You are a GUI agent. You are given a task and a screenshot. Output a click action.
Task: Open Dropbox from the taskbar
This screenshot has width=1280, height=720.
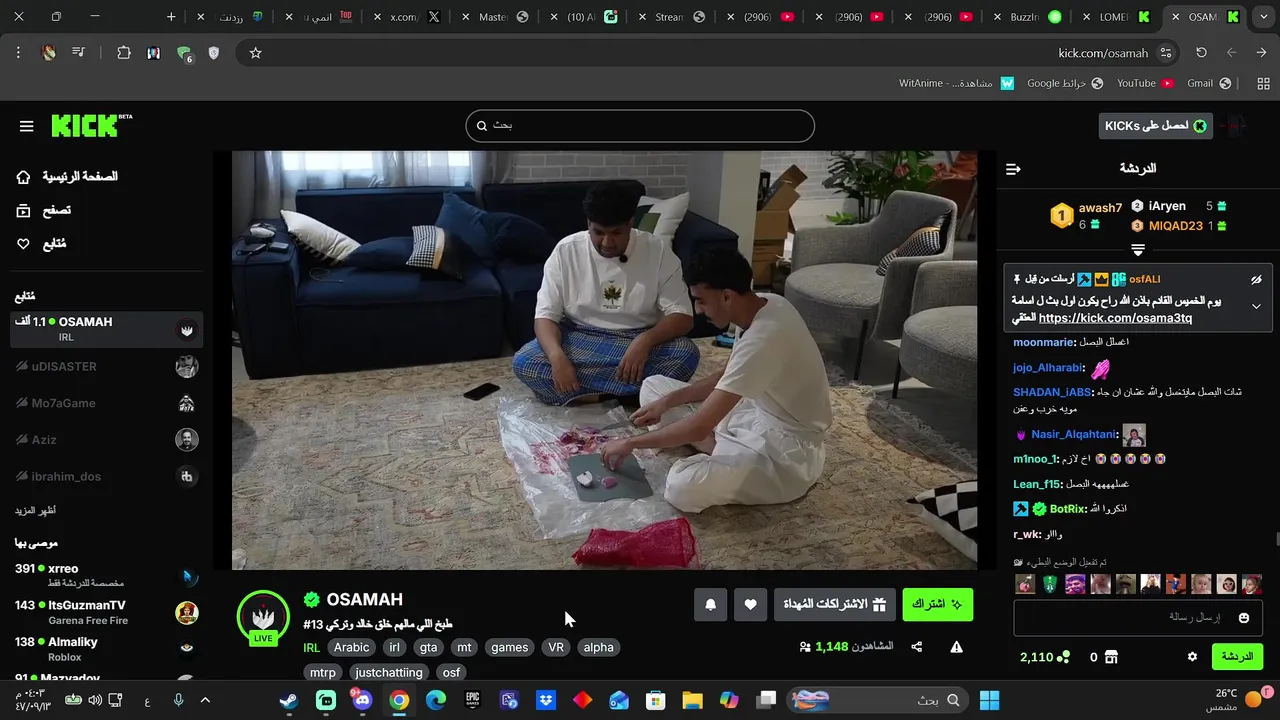click(x=546, y=700)
